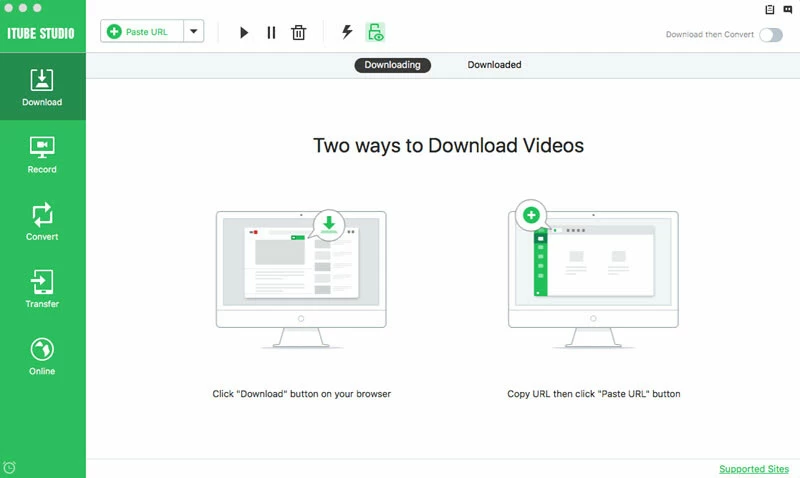Enable turbo mode lightning bolt icon
Screen dimensions: 800x478
pos(347,32)
